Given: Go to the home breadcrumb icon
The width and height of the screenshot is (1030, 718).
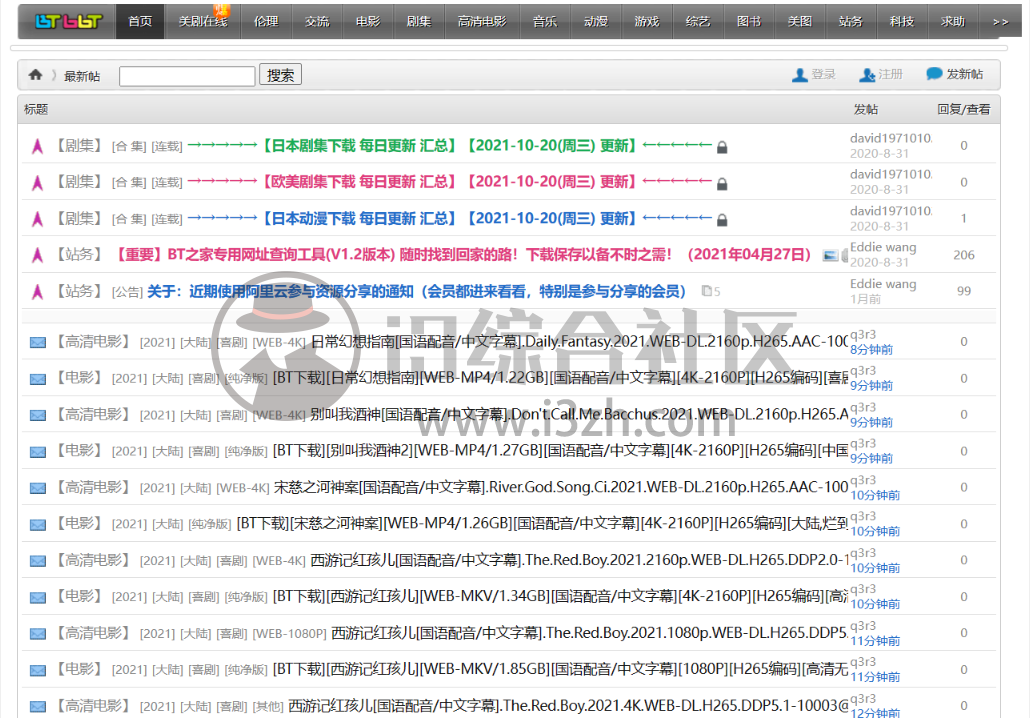Looking at the screenshot, I should pos(35,75).
